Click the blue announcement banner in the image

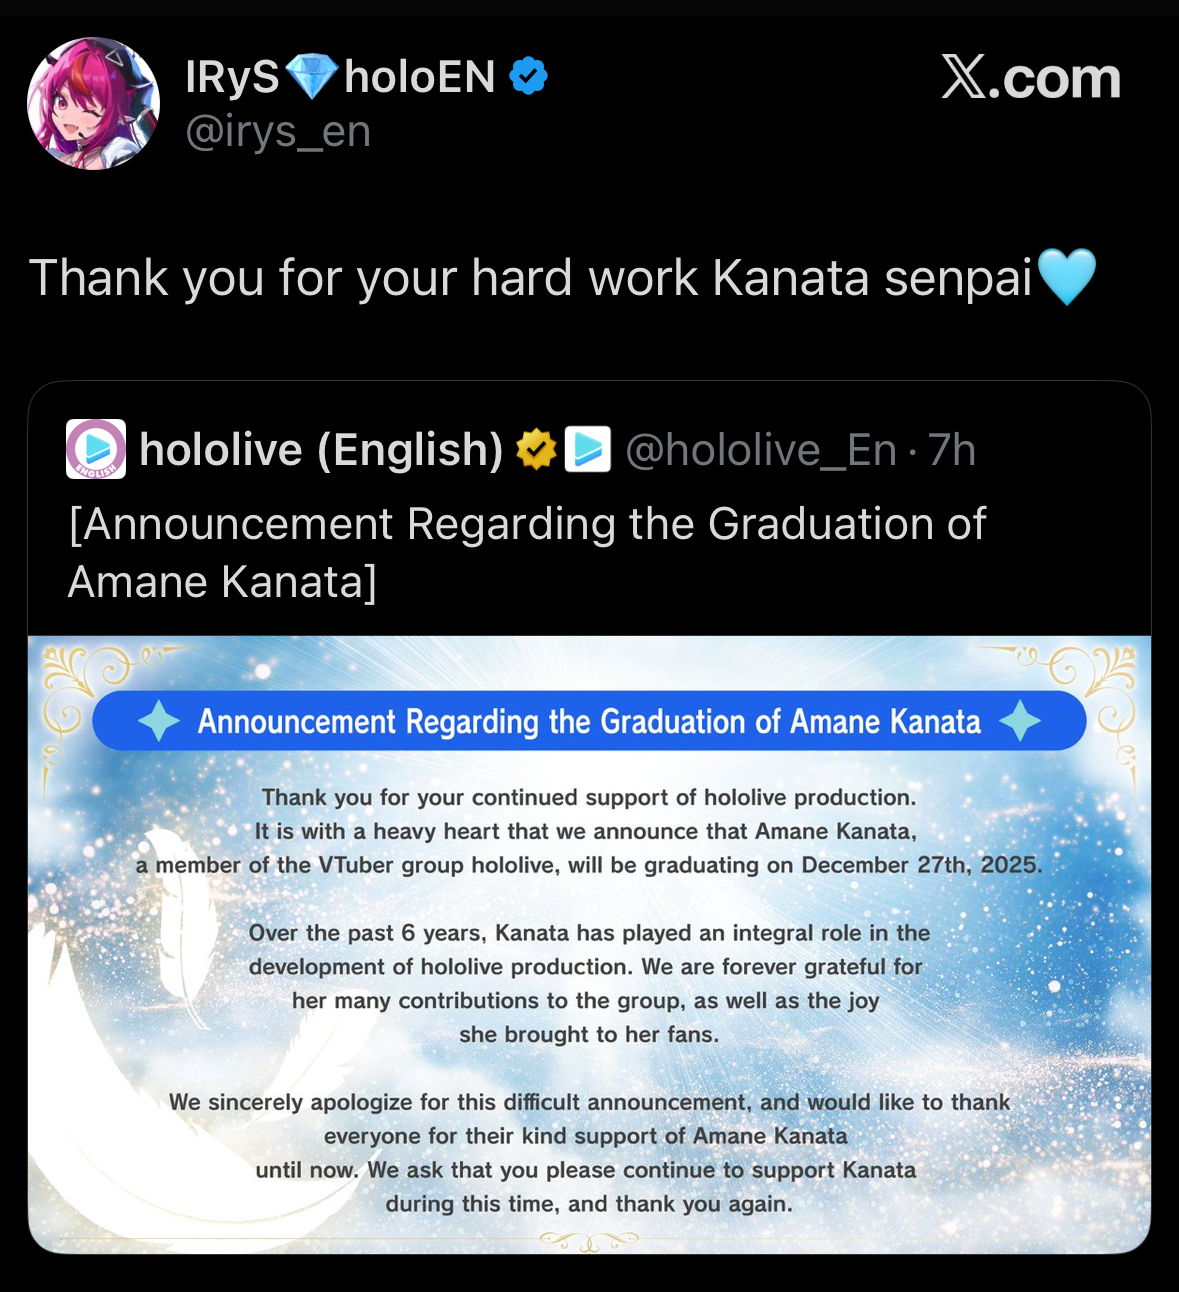(x=589, y=721)
